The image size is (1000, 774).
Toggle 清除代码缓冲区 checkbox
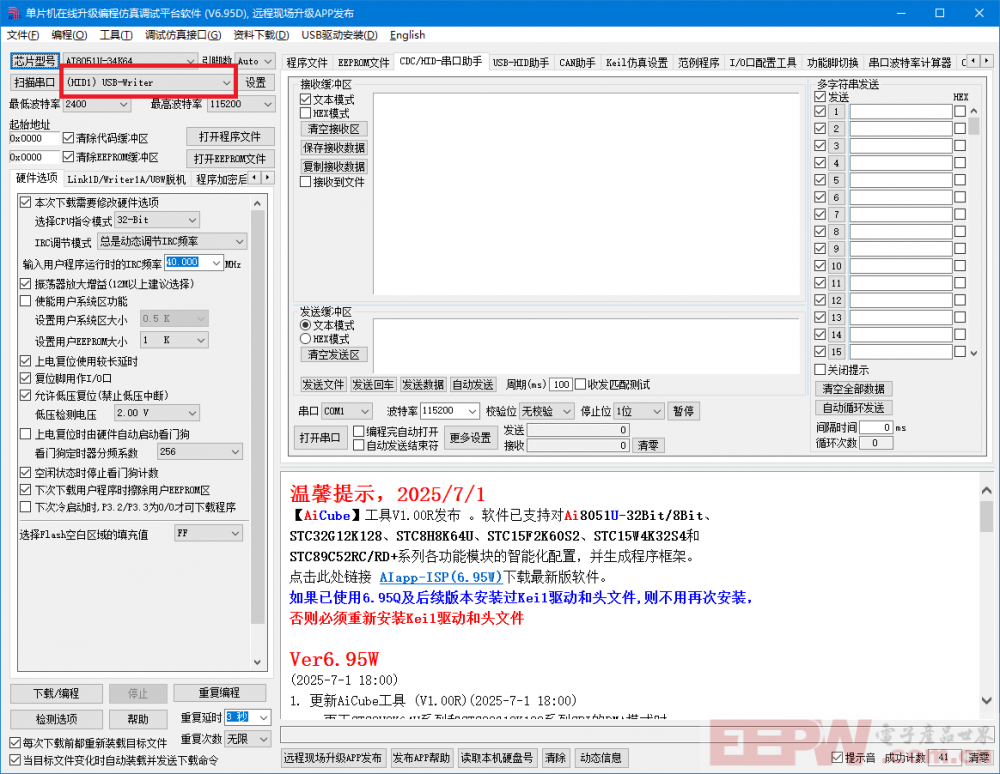click(69, 138)
